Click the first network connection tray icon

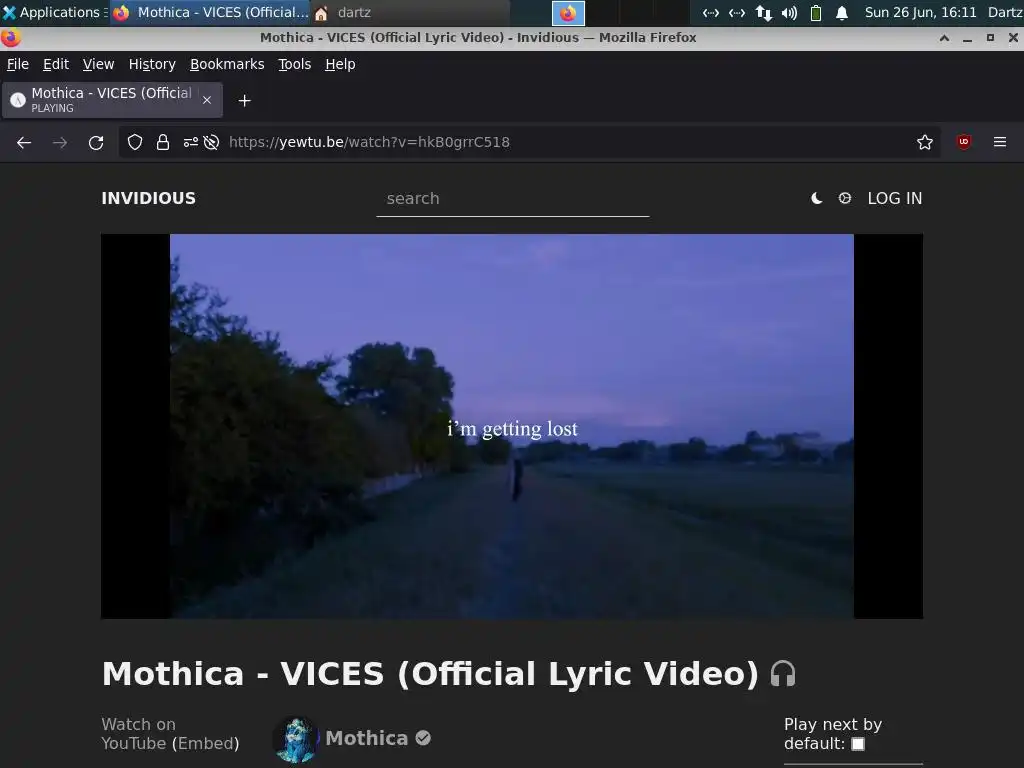coord(711,13)
